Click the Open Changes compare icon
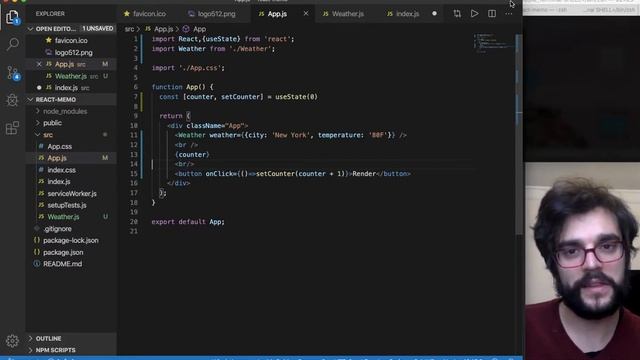This screenshot has width=640, height=360. [x=457, y=13]
